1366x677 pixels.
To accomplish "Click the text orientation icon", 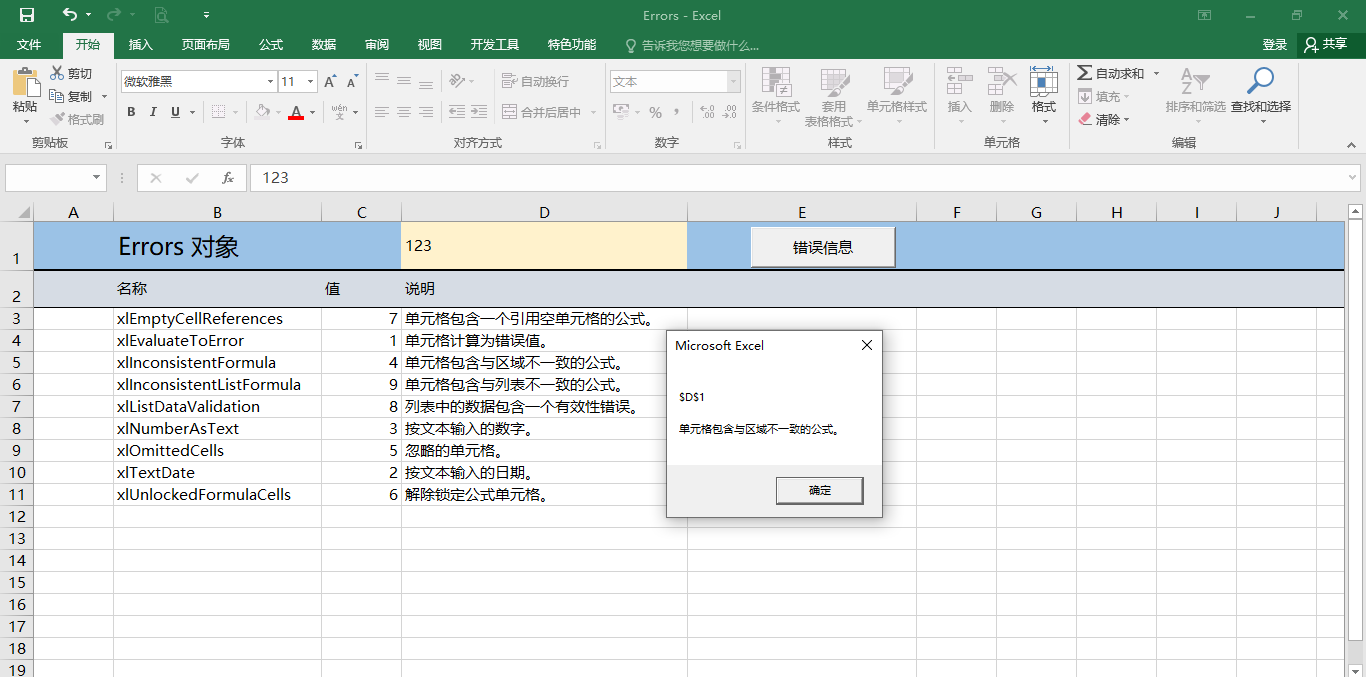I will (457, 80).
